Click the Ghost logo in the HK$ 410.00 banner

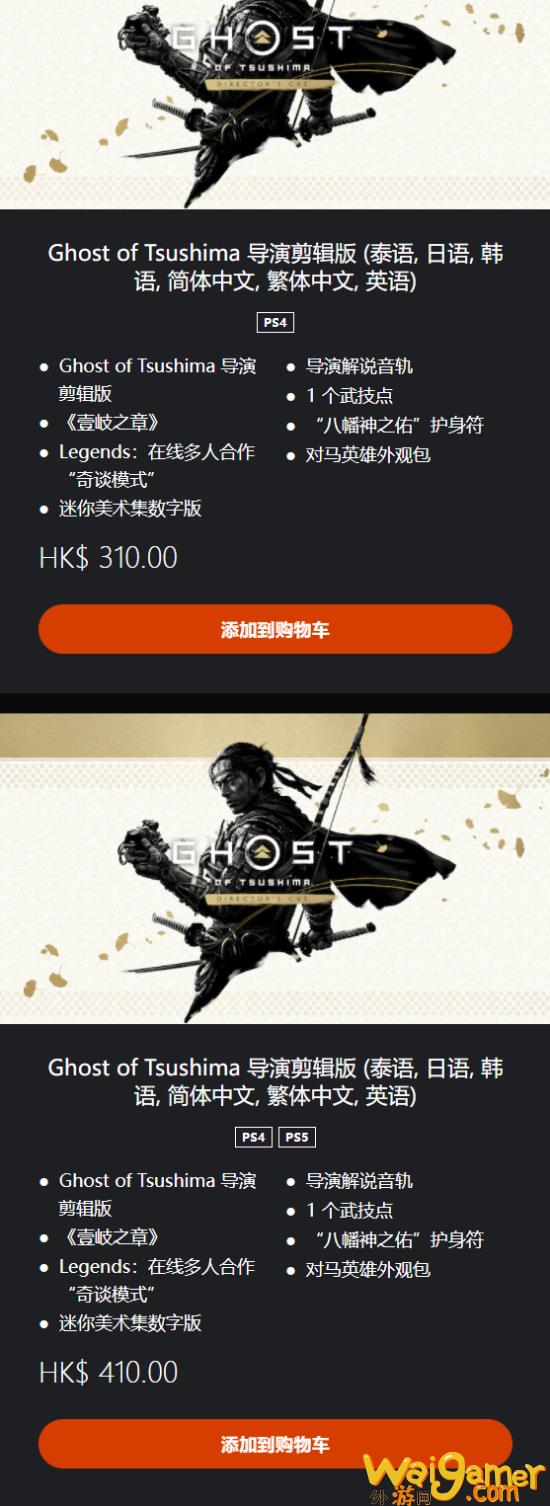(x=261, y=864)
